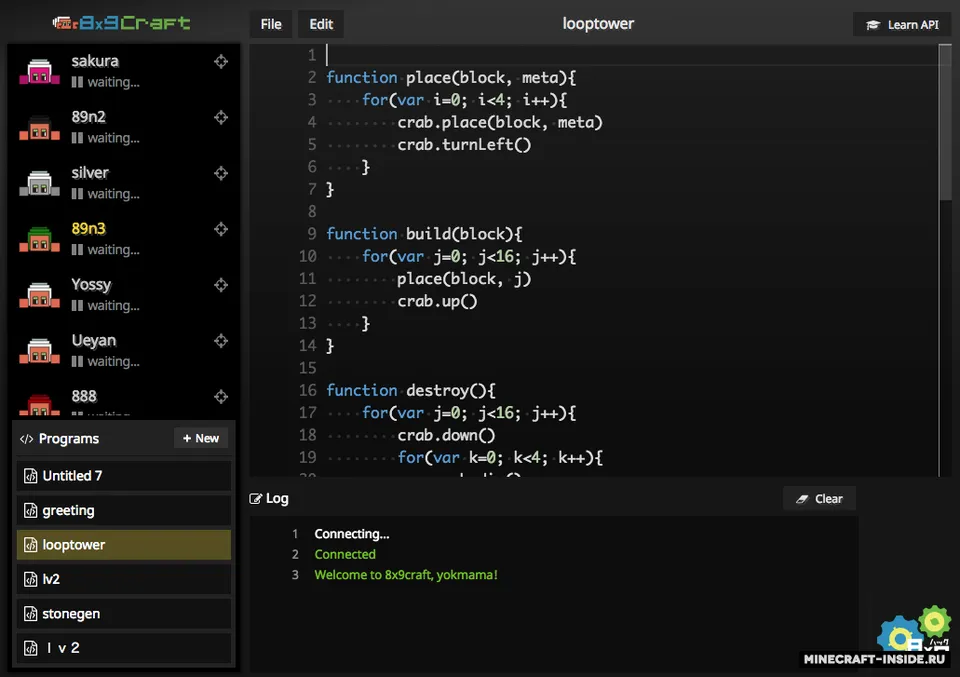Image resolution: width=960 pixels, height=677 pixels.
Task: Select the Ueyan crab avatar
Action: 39,351
